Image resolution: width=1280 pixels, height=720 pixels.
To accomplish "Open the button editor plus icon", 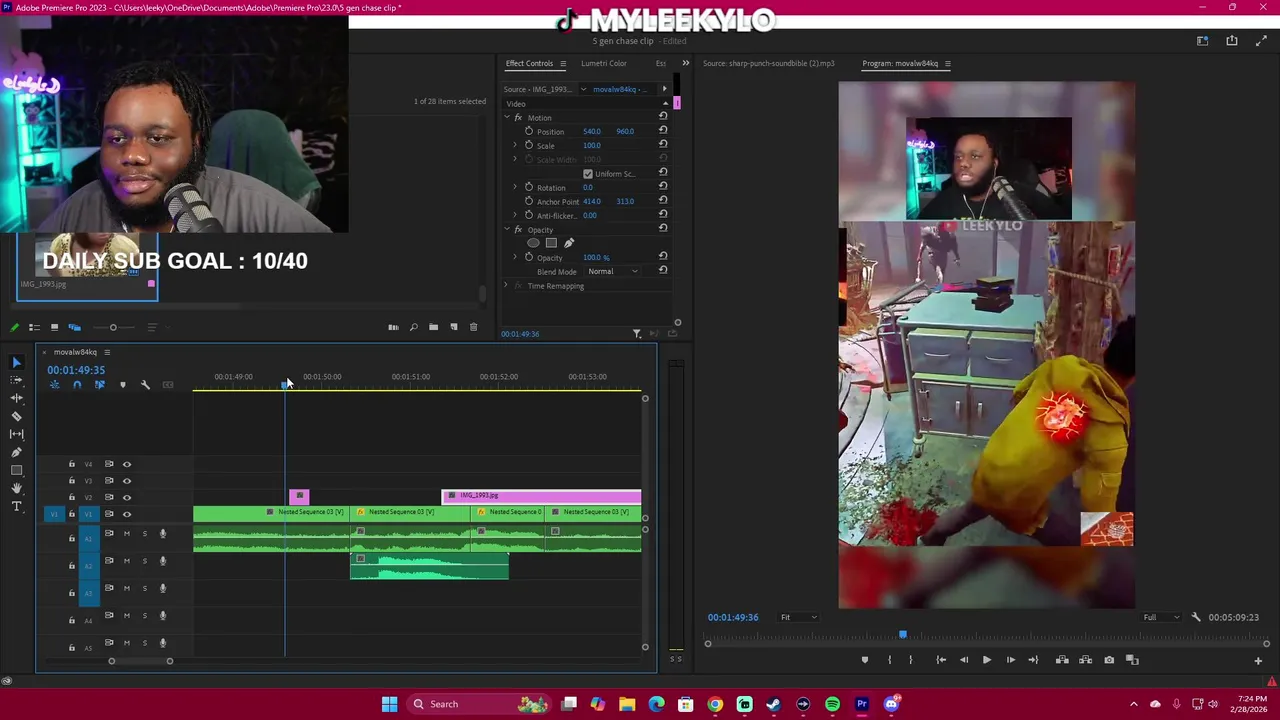I will click(1258, 660).
